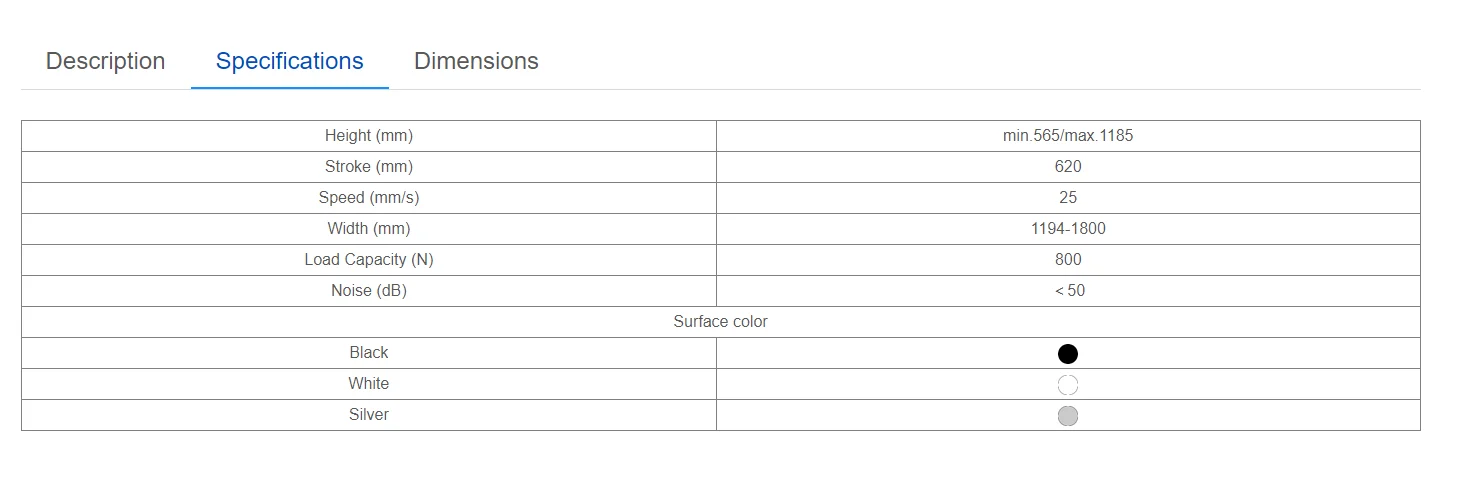Pick the white color swatch circle

tap(1068, 385)
